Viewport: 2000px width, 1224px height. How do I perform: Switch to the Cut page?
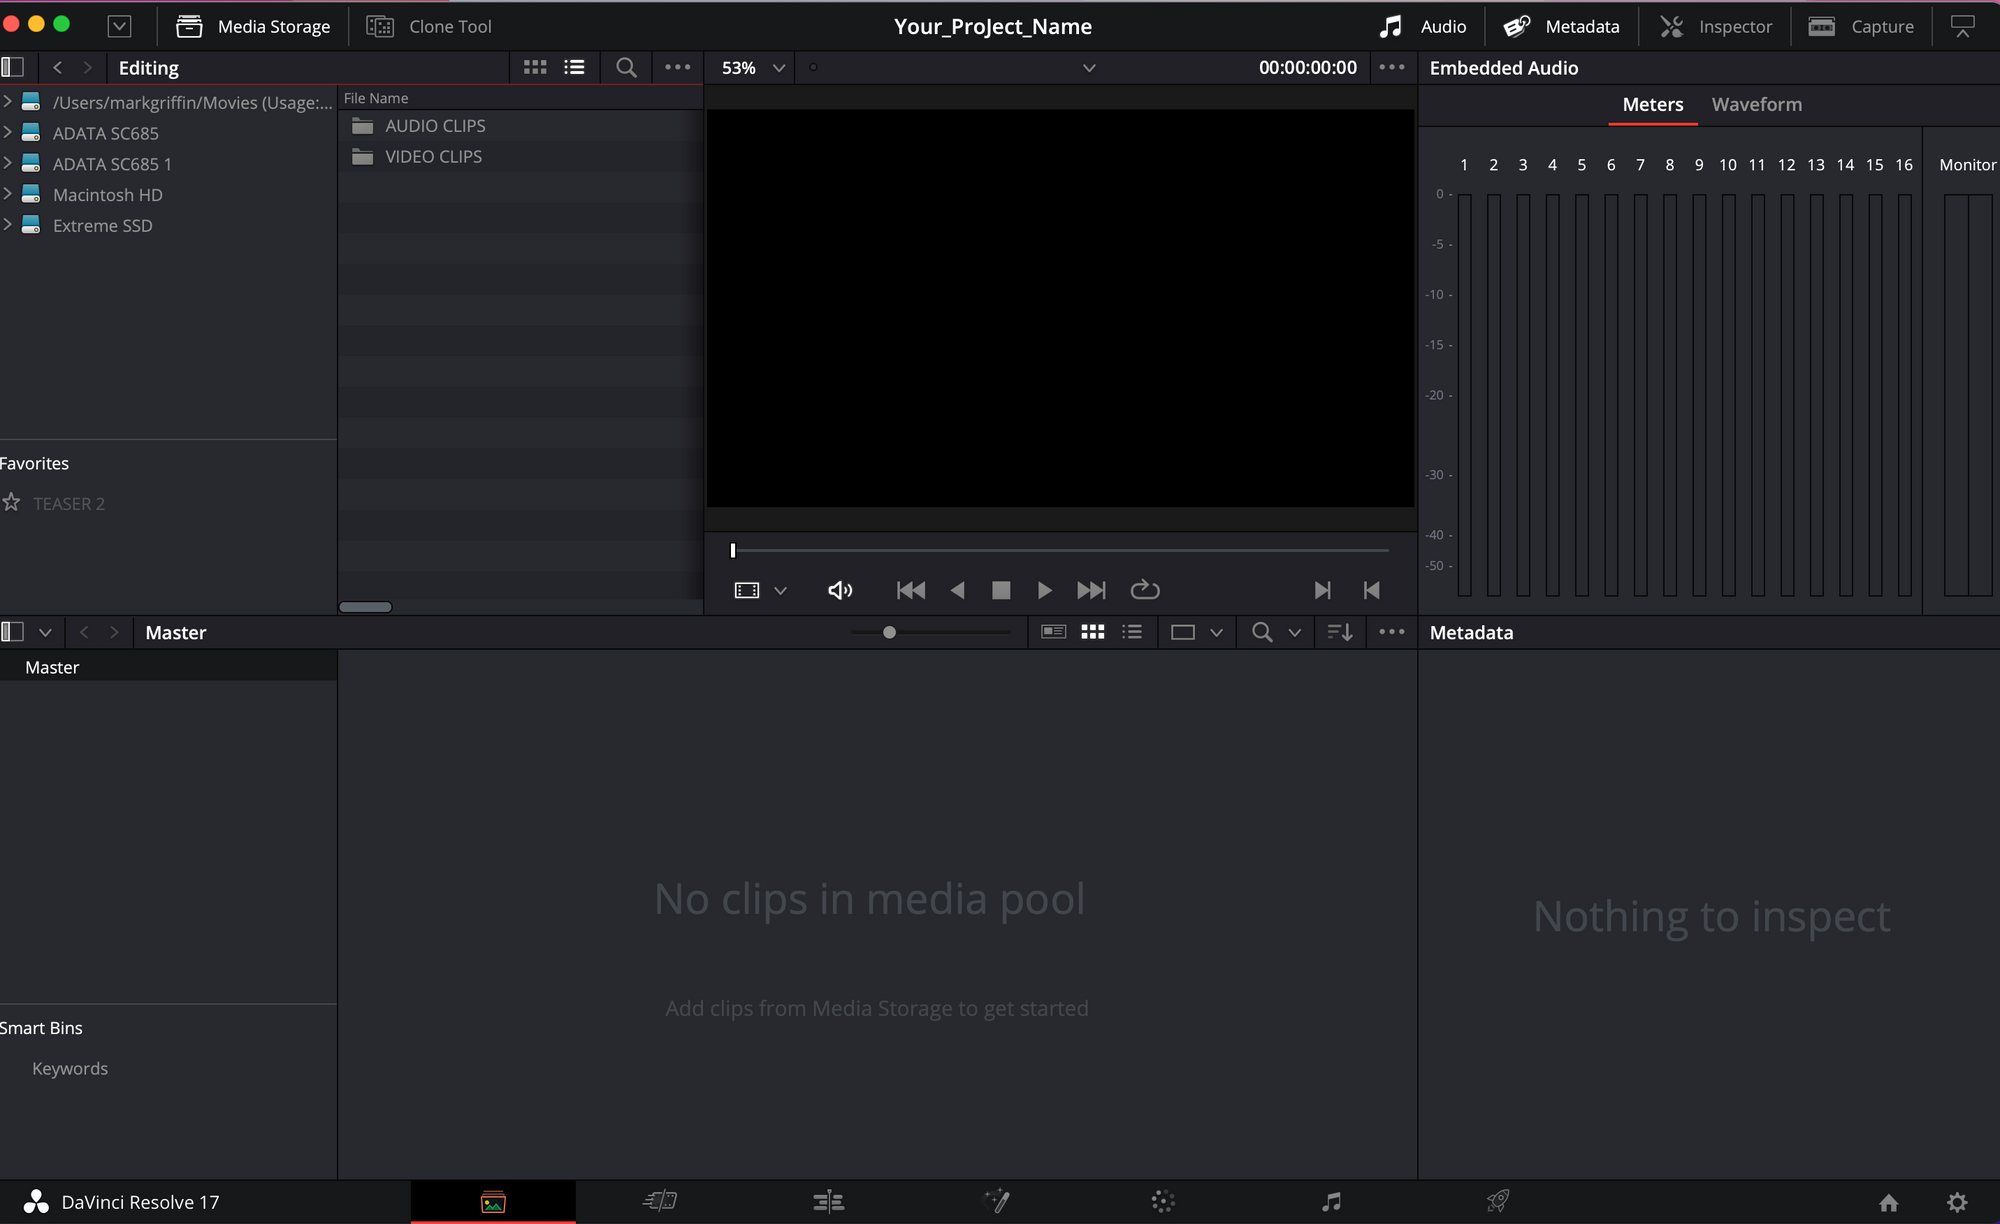(660, 1201)
